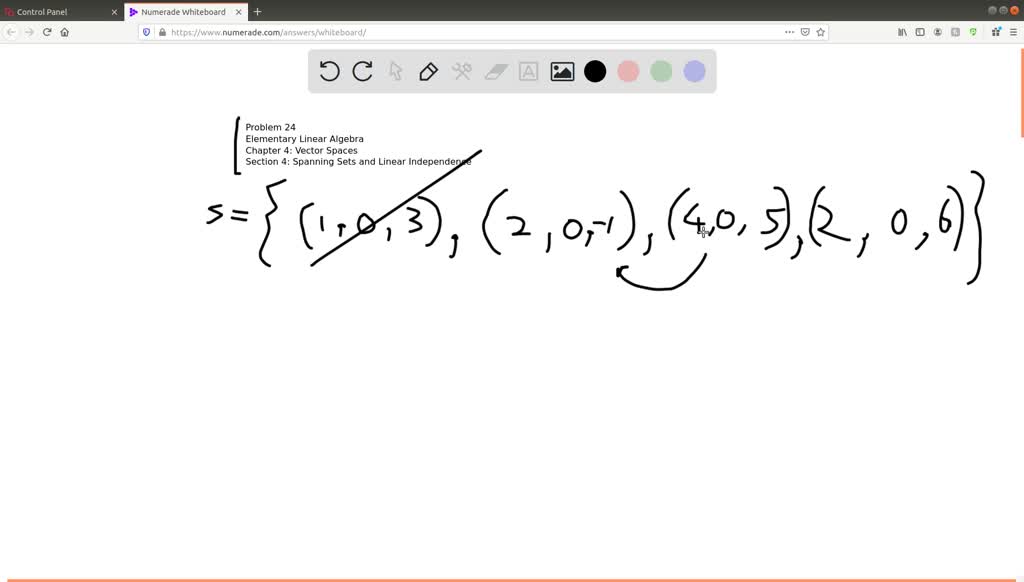The width and height of the screenshot is (1024, 582).
Task: Open the image insert tool
Action: point(562,71)
